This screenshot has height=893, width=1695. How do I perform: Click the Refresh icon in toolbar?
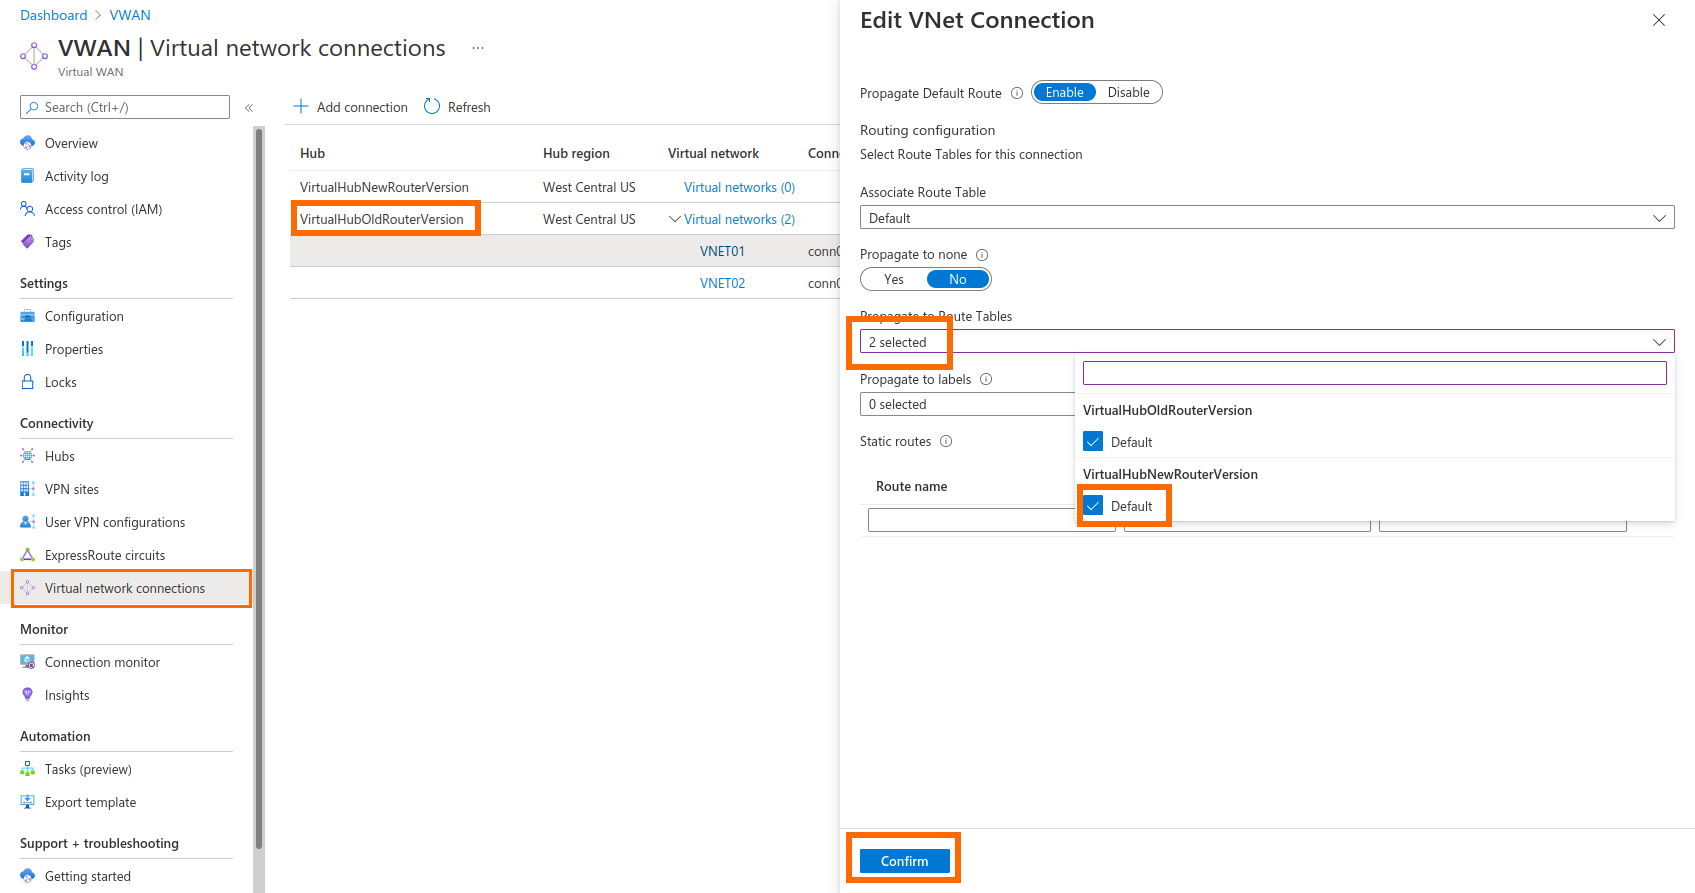tap(432, 107)
